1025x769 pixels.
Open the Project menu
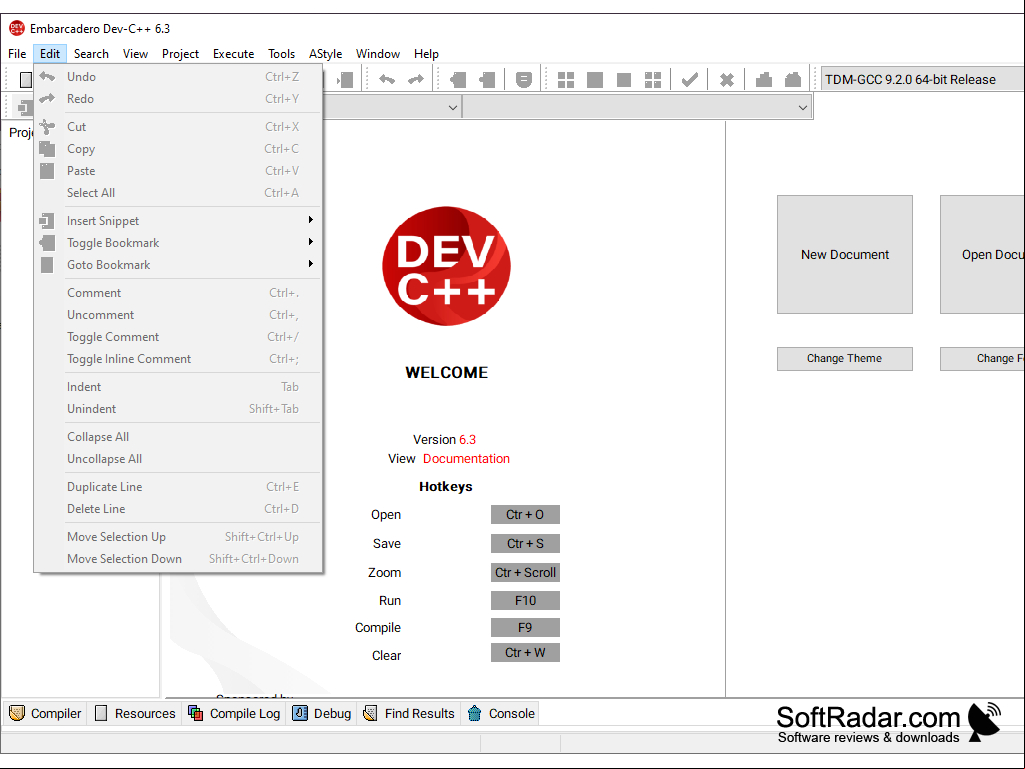click(x=180, y=54)
